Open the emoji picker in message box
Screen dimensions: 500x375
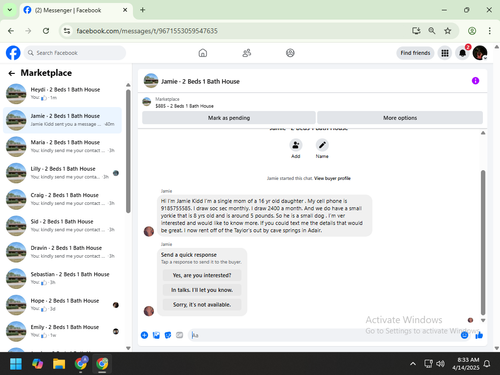tap(464, 335)
